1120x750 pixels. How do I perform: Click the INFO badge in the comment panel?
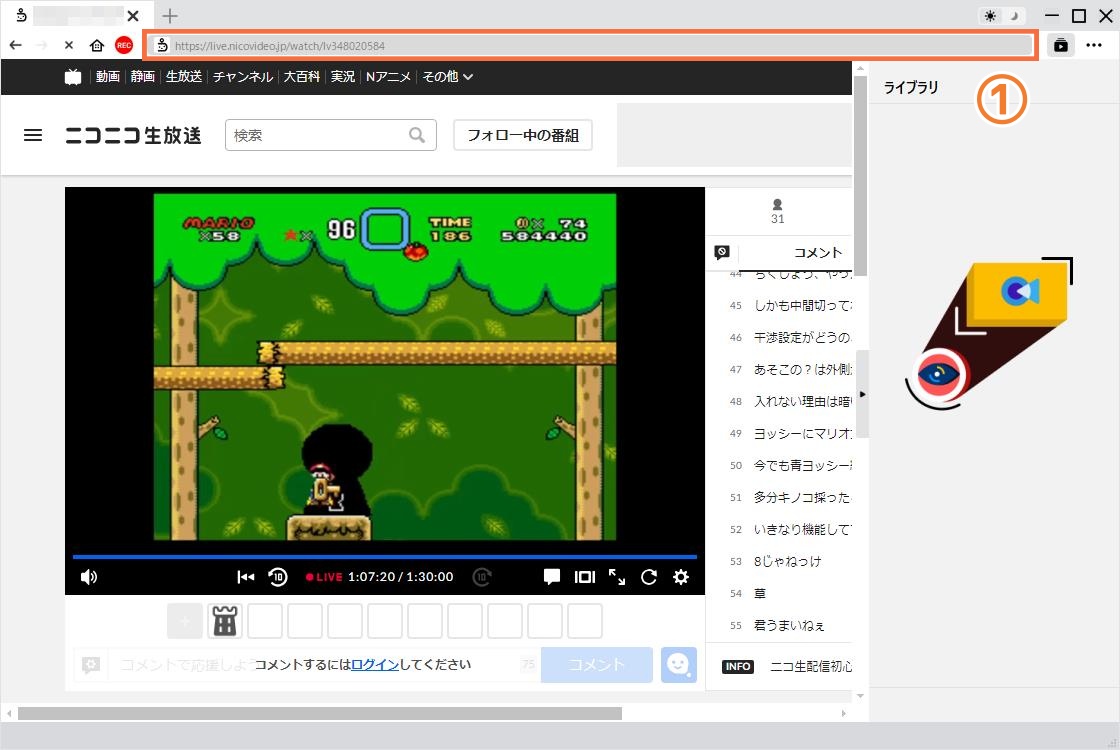pyautogui.click(x=738, y=666)
